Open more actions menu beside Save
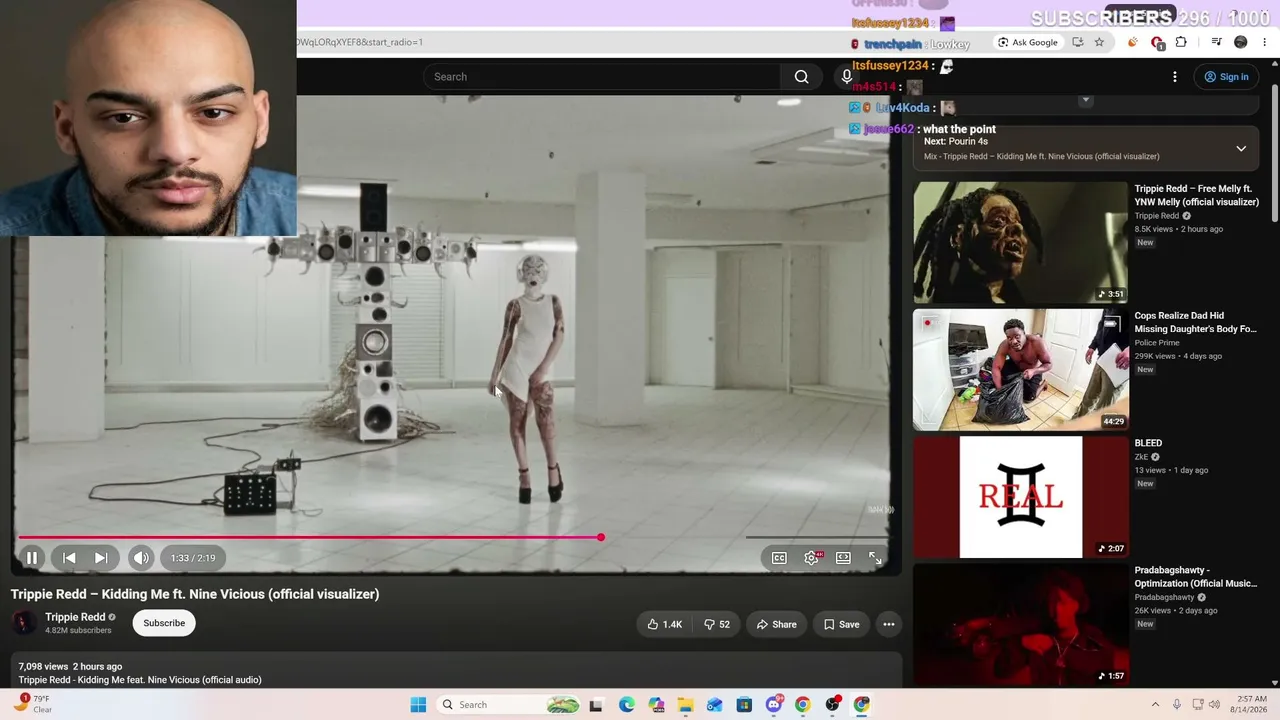 point(888,624)
